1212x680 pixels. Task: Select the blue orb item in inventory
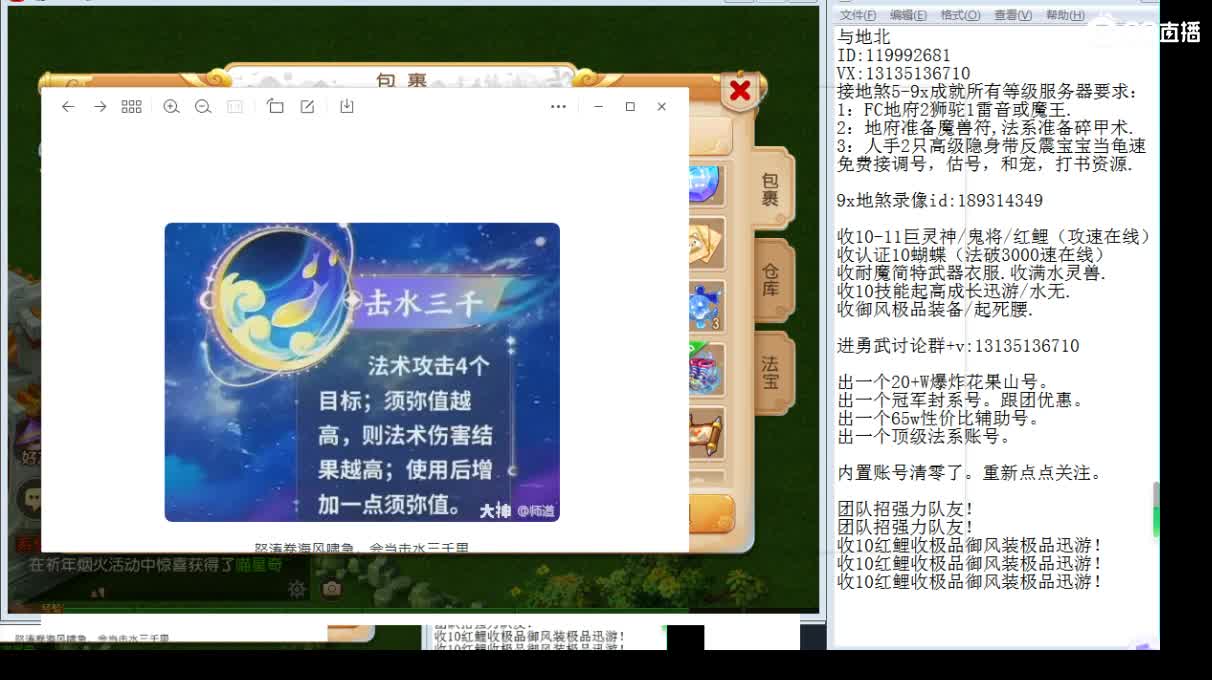point(705,184)
